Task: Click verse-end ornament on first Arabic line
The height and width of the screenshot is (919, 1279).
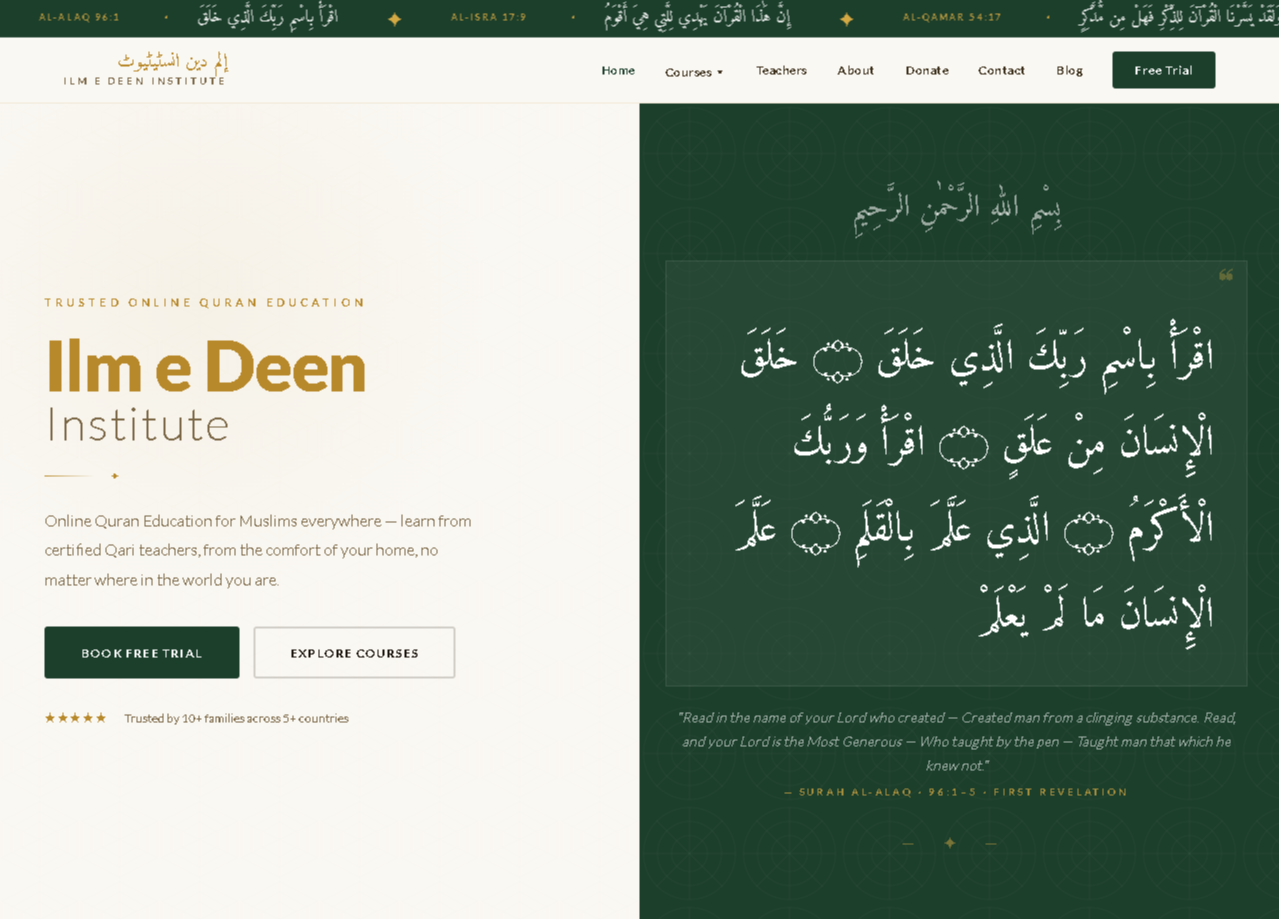Action: (837, 361)
